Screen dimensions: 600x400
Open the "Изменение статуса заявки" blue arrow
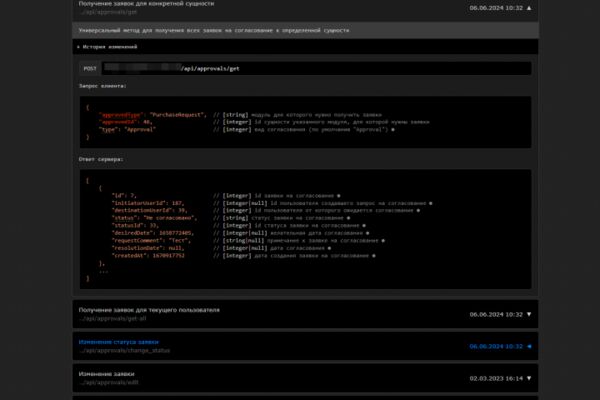point(529,346)
